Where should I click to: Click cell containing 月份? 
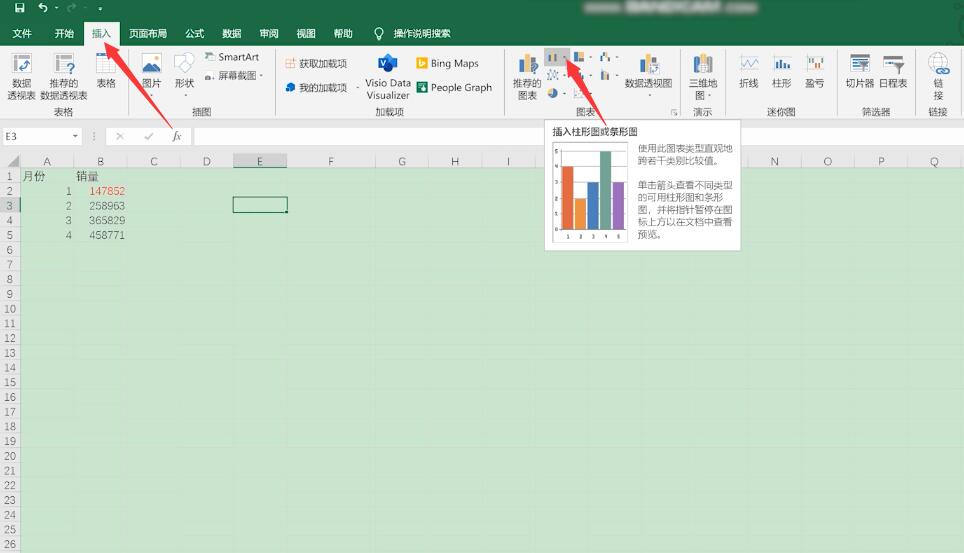[47, 176]
